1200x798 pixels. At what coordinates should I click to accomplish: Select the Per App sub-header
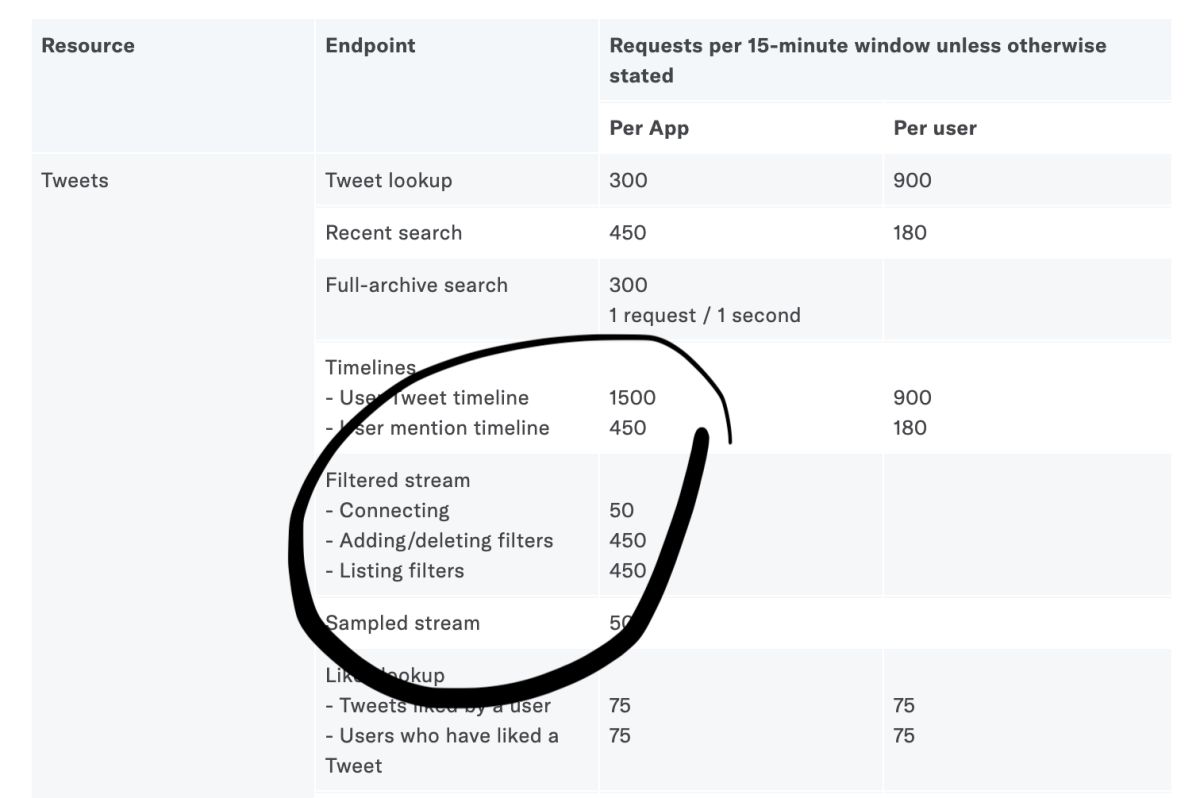coord(649,128)
